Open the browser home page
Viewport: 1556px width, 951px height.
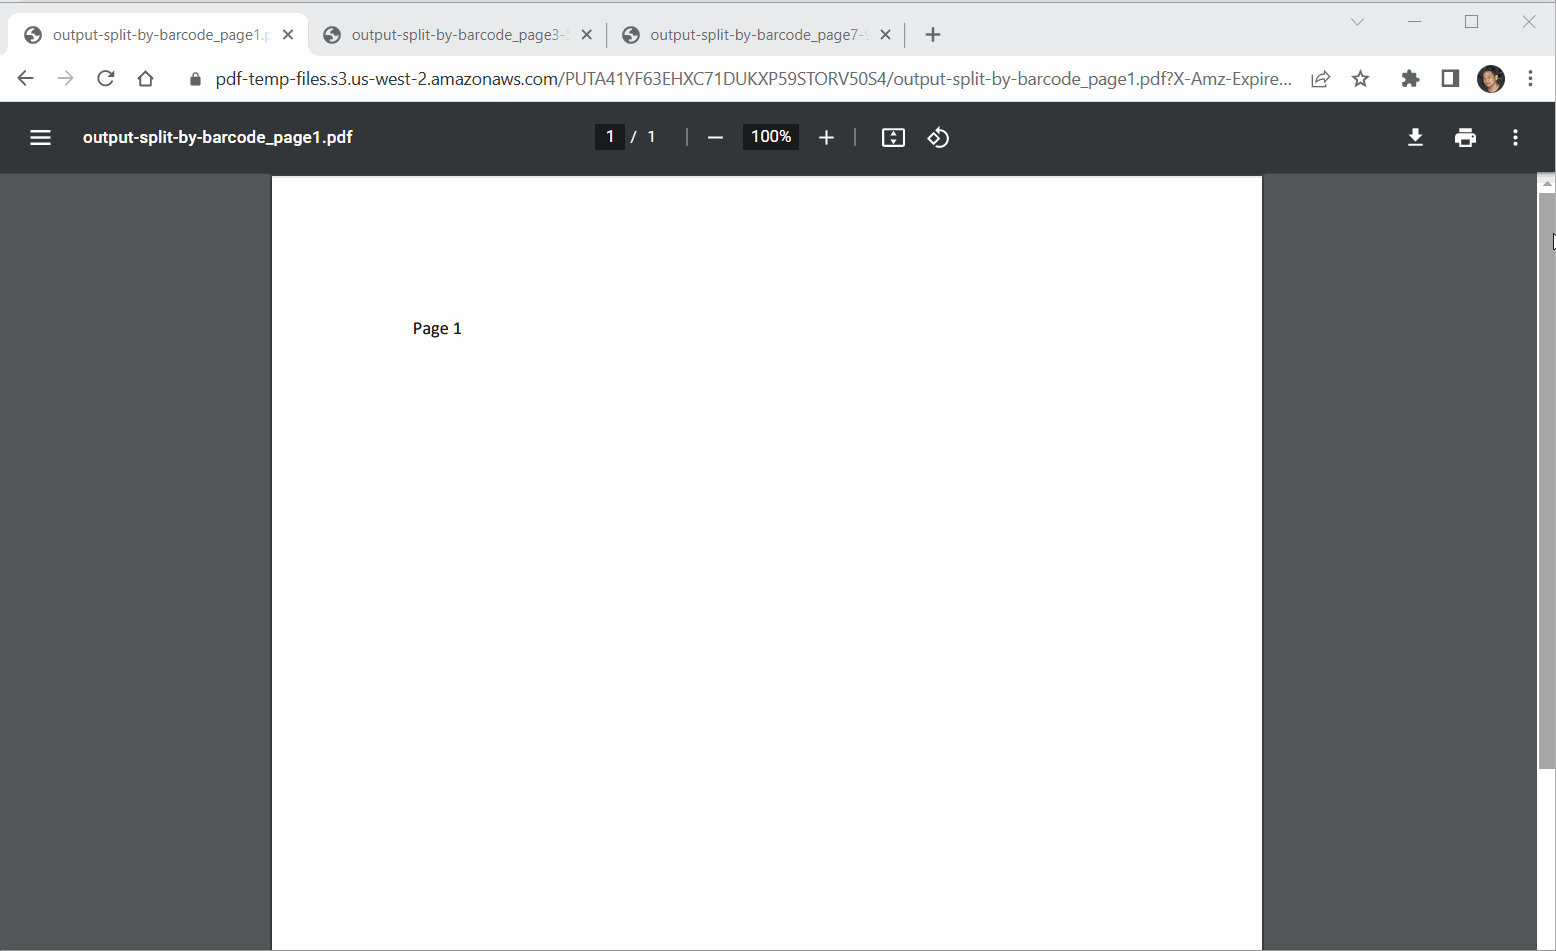coord(145,79)
